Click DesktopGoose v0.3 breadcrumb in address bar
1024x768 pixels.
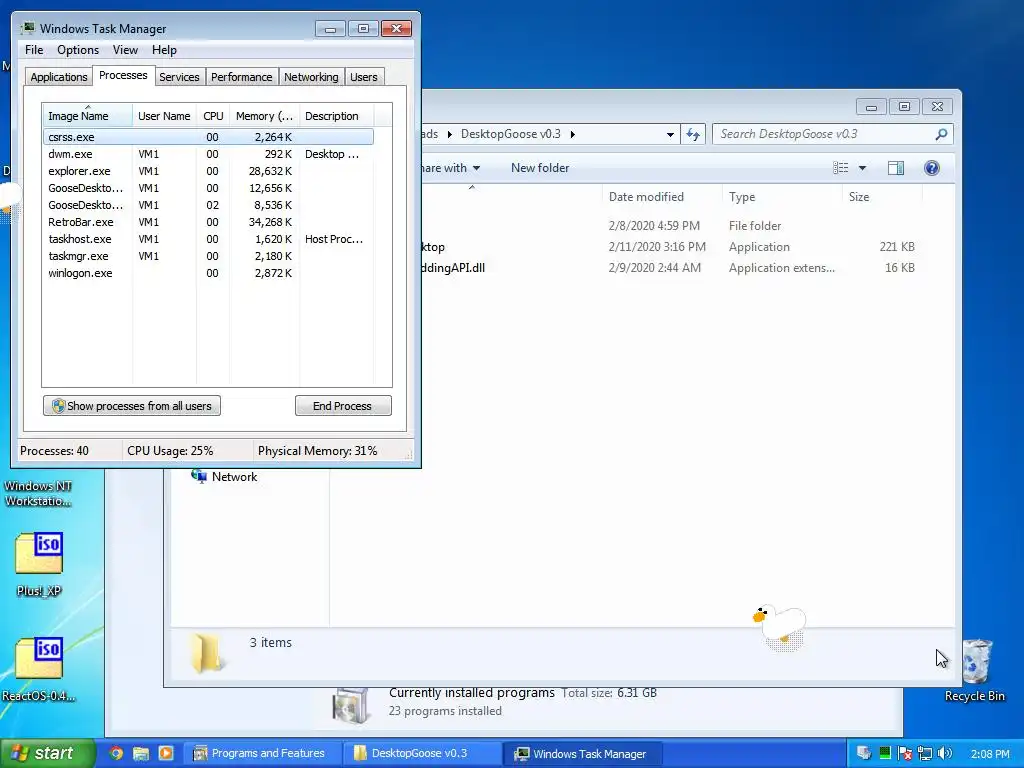coord(511,134)
